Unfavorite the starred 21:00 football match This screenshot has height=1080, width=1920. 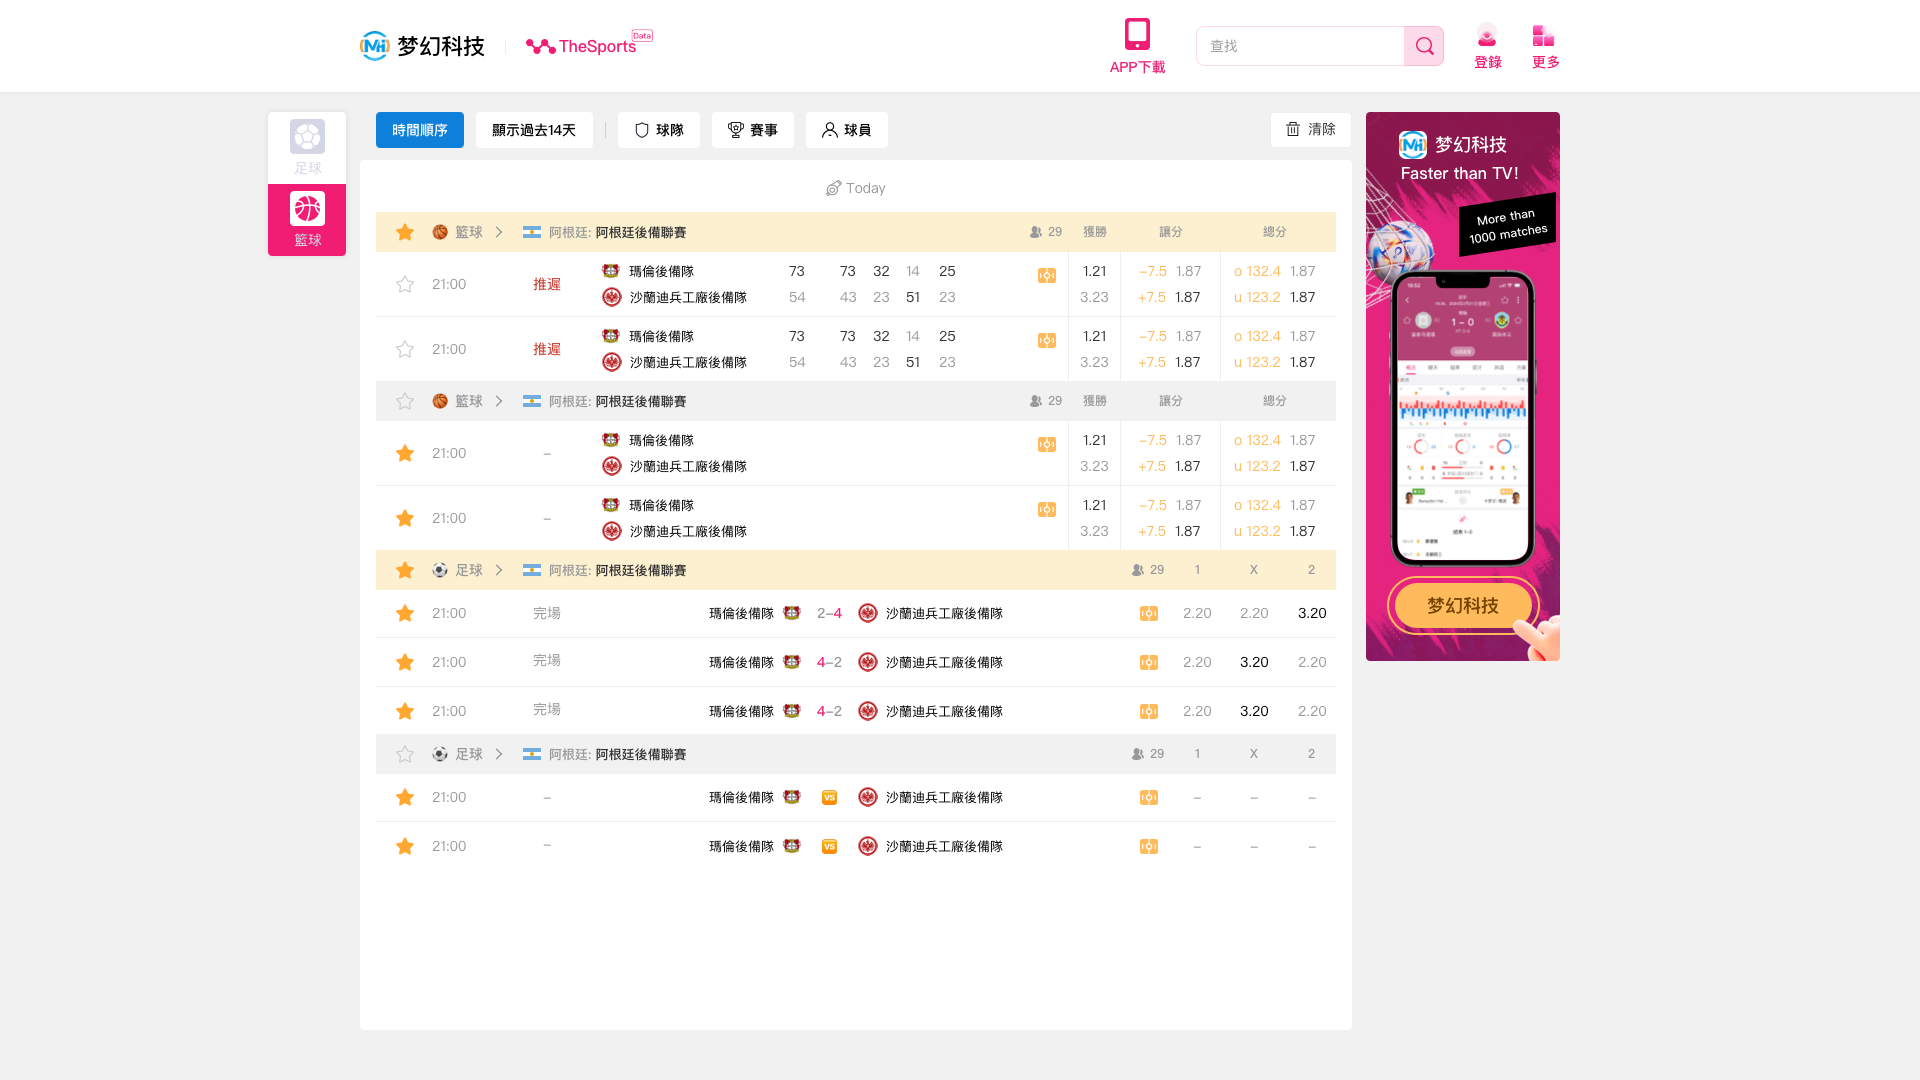click(x=405, y=613)
